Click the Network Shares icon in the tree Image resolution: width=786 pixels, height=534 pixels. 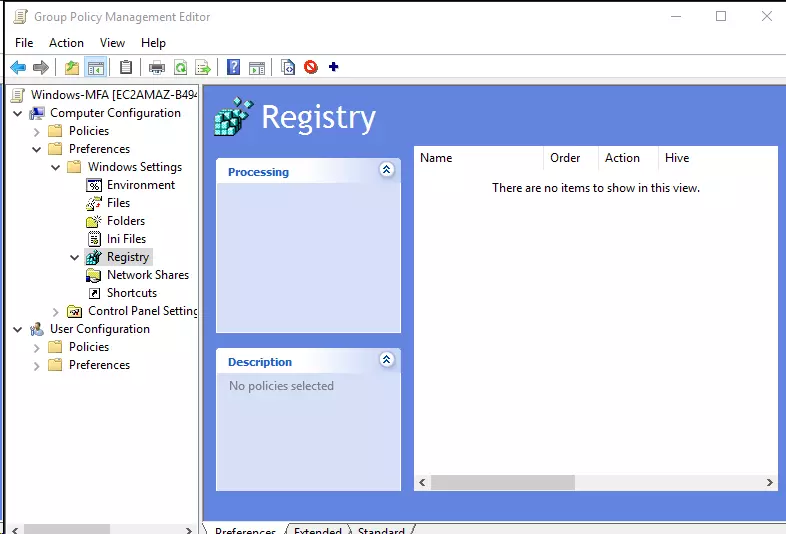[94, 275]
